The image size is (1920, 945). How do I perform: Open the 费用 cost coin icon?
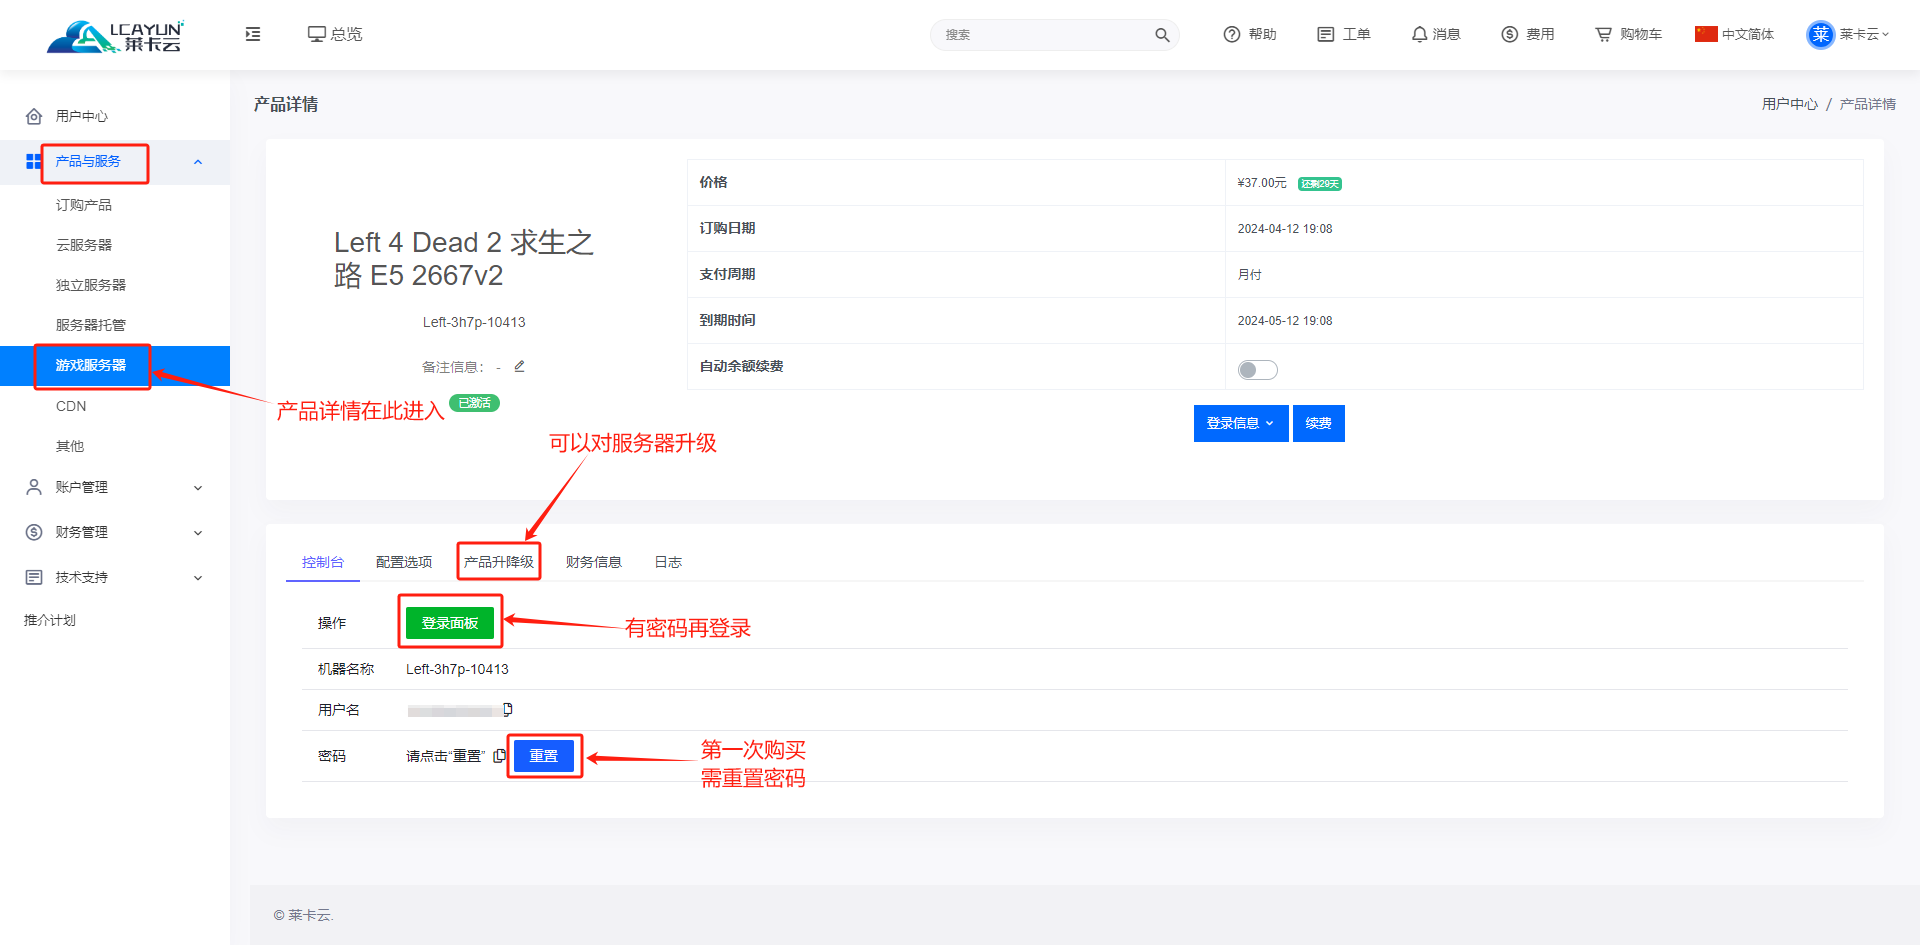[x=1510, y=34]
